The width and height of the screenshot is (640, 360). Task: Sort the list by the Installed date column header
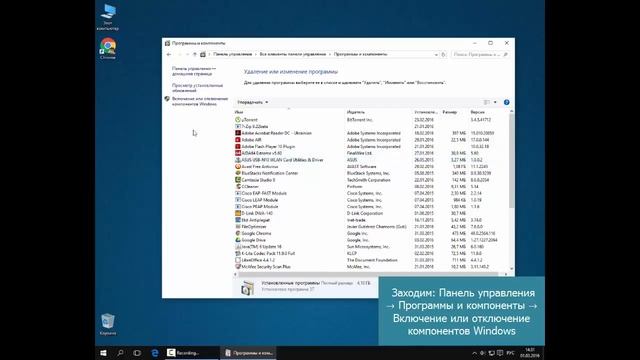pos(427,112)
